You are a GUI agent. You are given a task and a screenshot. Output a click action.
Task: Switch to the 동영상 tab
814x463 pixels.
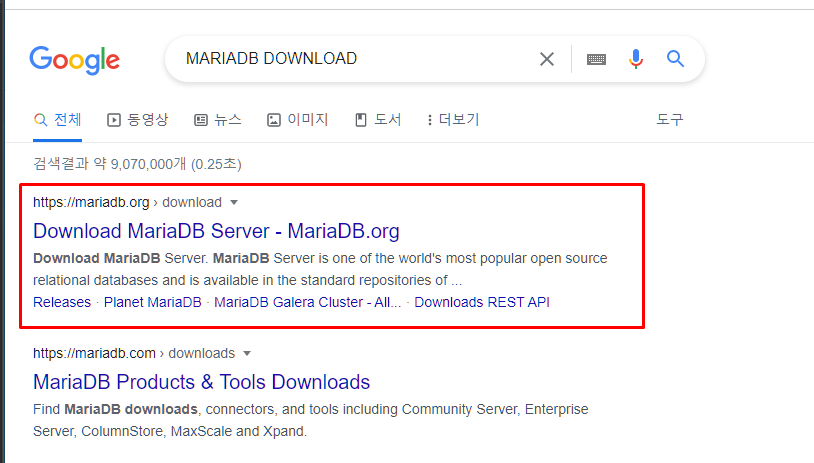click(138, 120)
